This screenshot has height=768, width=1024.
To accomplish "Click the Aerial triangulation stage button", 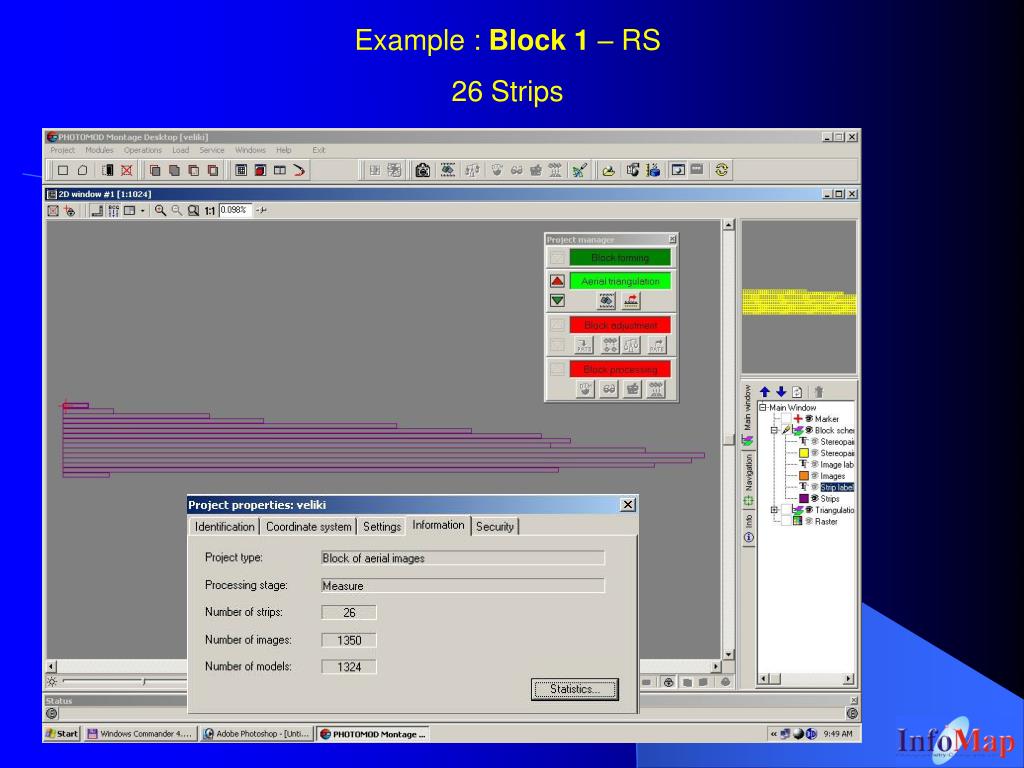I will click(620, 281).
